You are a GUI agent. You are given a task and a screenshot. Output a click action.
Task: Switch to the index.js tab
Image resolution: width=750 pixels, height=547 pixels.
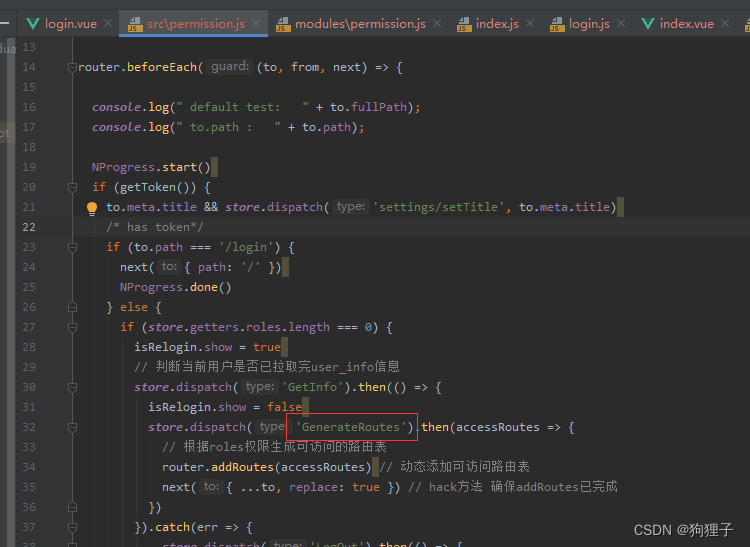click(x=497, y=24)
